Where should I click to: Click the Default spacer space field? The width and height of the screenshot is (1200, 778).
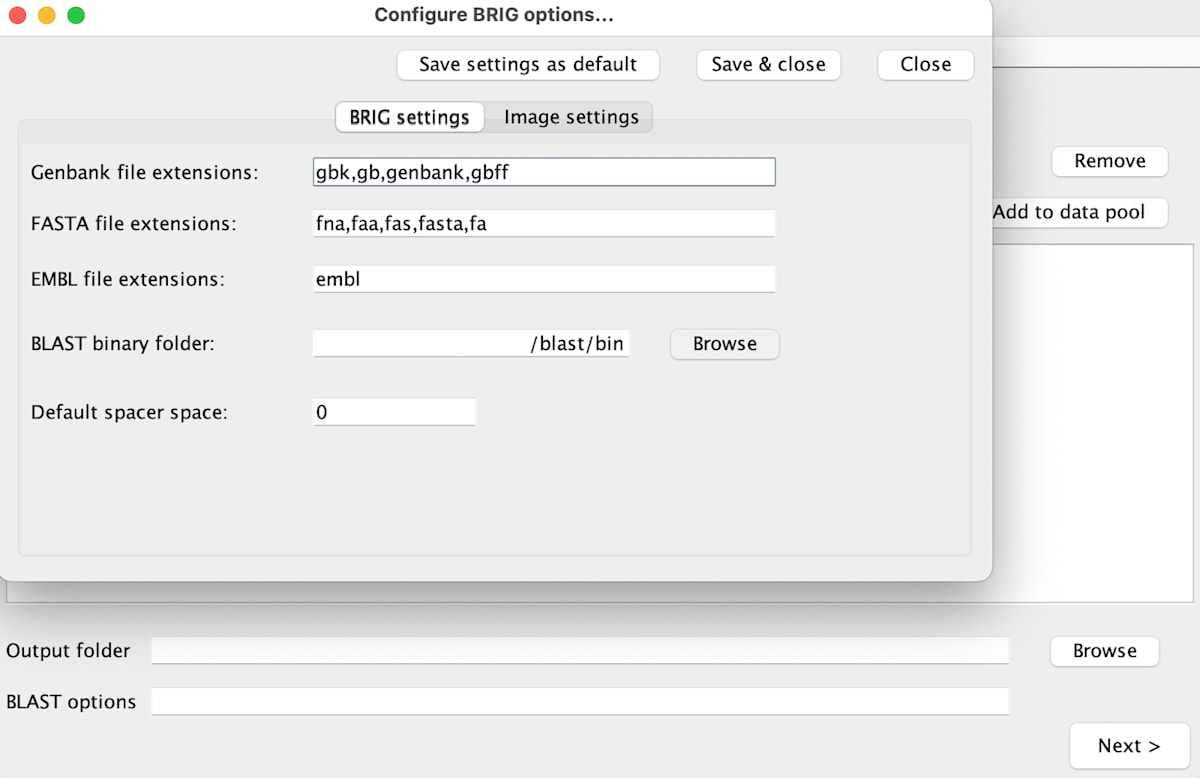click(394, 412)
